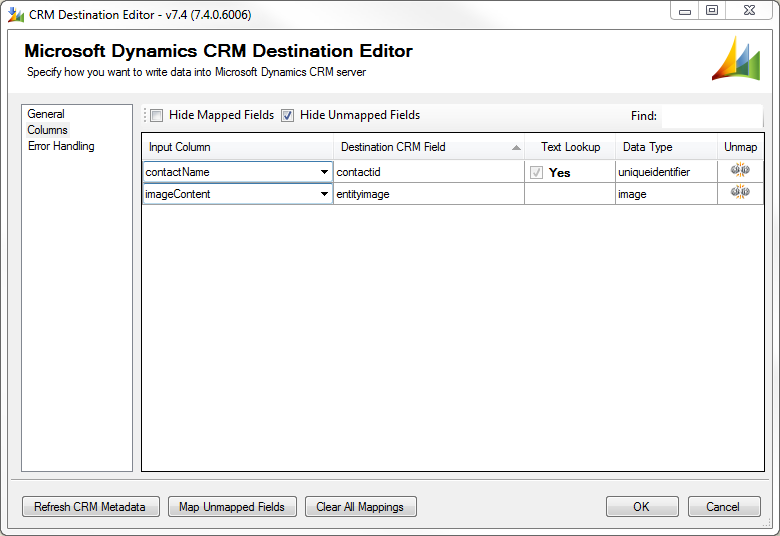The width and height of the screenshot is (780, 536).
Task: Click Refresh CRM Metadata button
Action: tap(91, 507)
